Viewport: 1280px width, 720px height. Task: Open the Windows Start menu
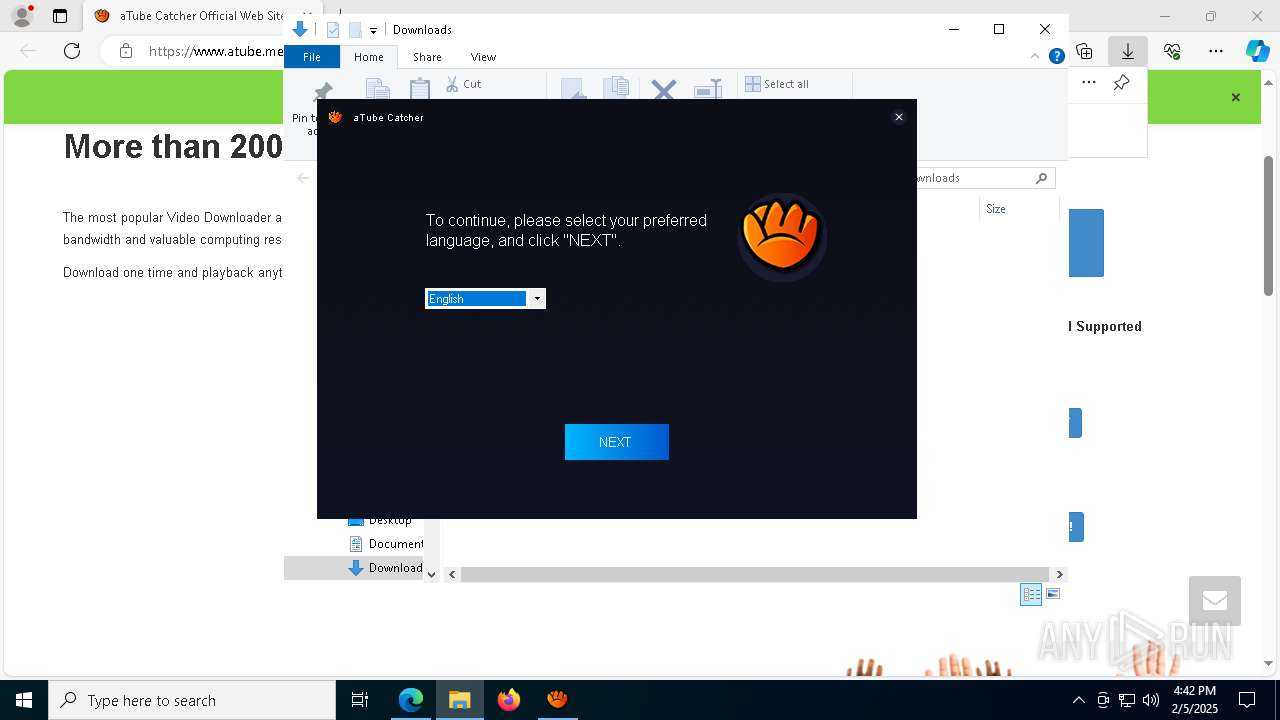(24, 700)
